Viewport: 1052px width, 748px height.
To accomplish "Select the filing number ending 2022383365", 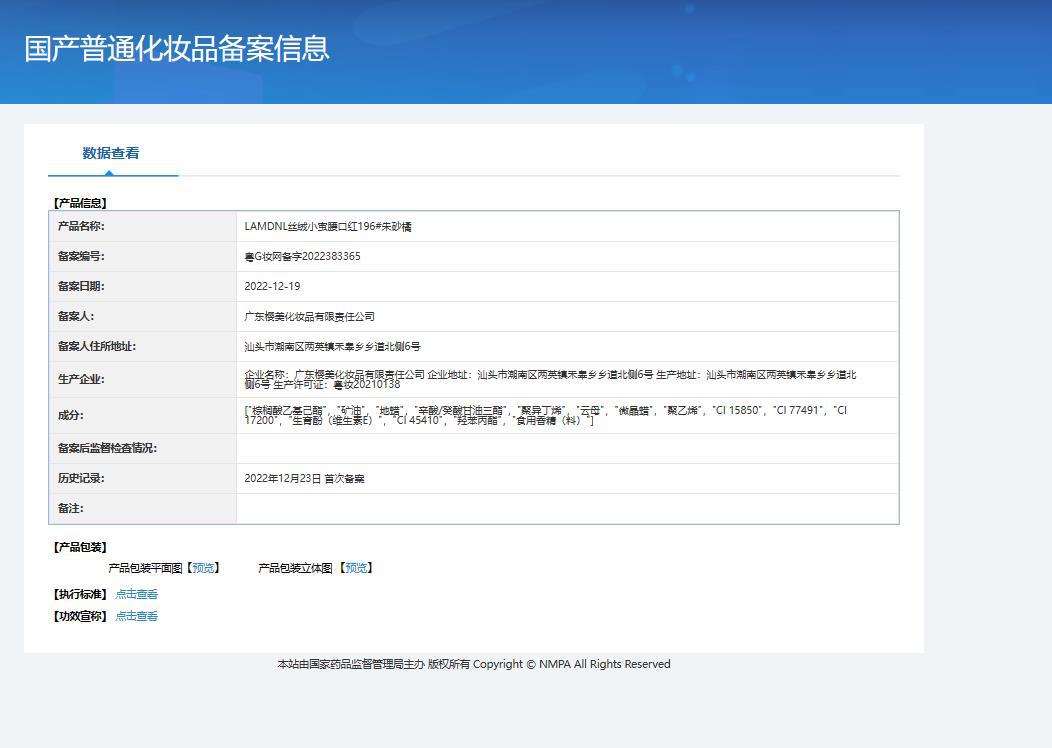I will tap(303, 256).
